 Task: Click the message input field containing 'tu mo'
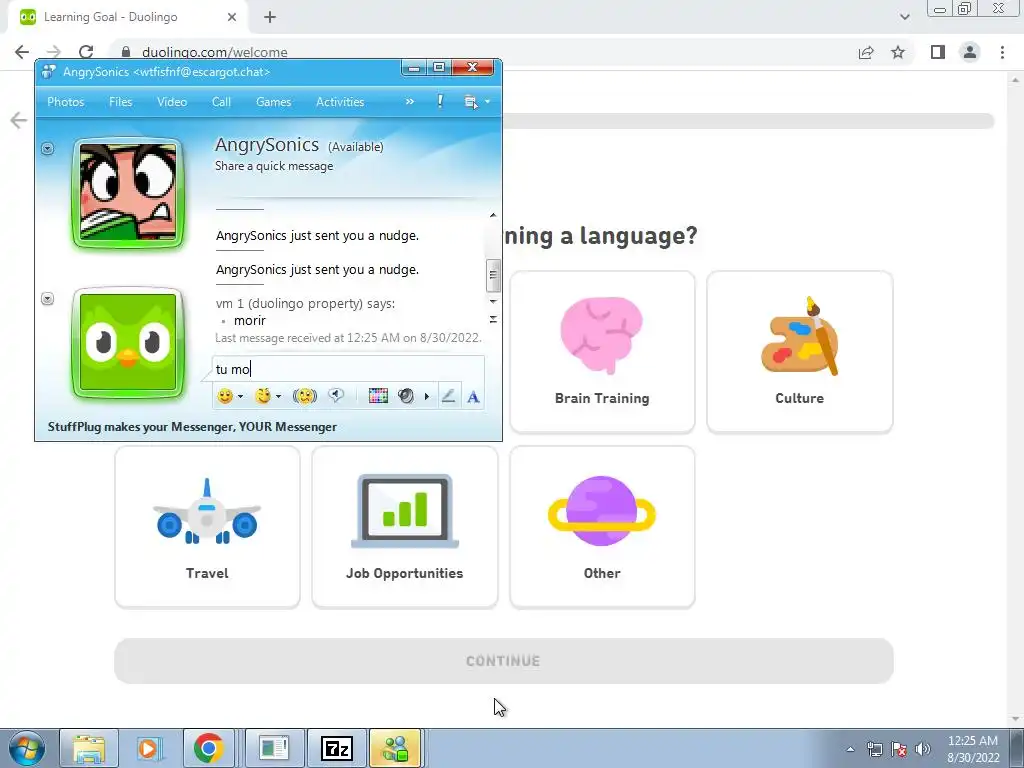[348, 369]
